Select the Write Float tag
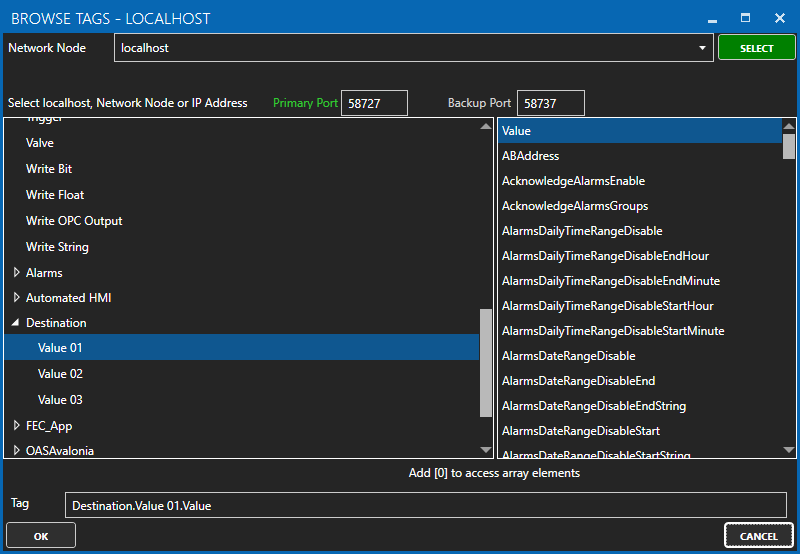 pyautogui.click(x=55, y=195)
